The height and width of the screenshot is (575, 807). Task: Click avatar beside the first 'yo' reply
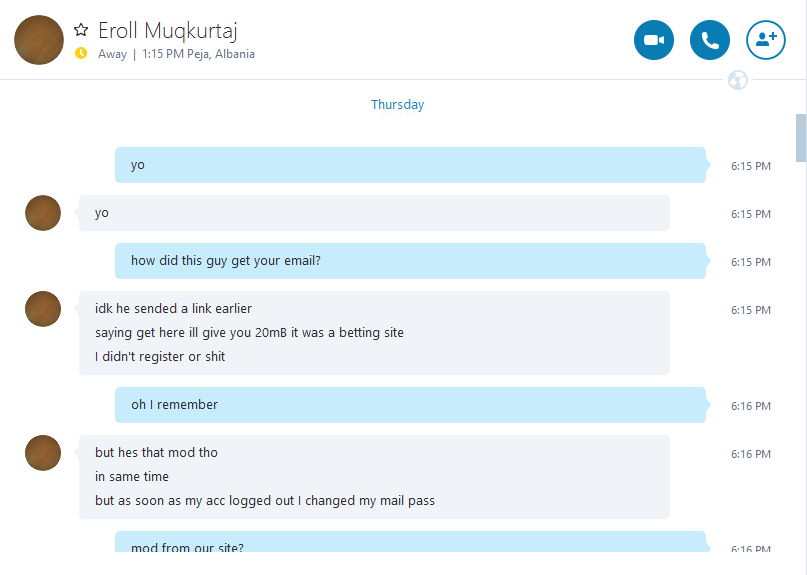pos(43,213)
